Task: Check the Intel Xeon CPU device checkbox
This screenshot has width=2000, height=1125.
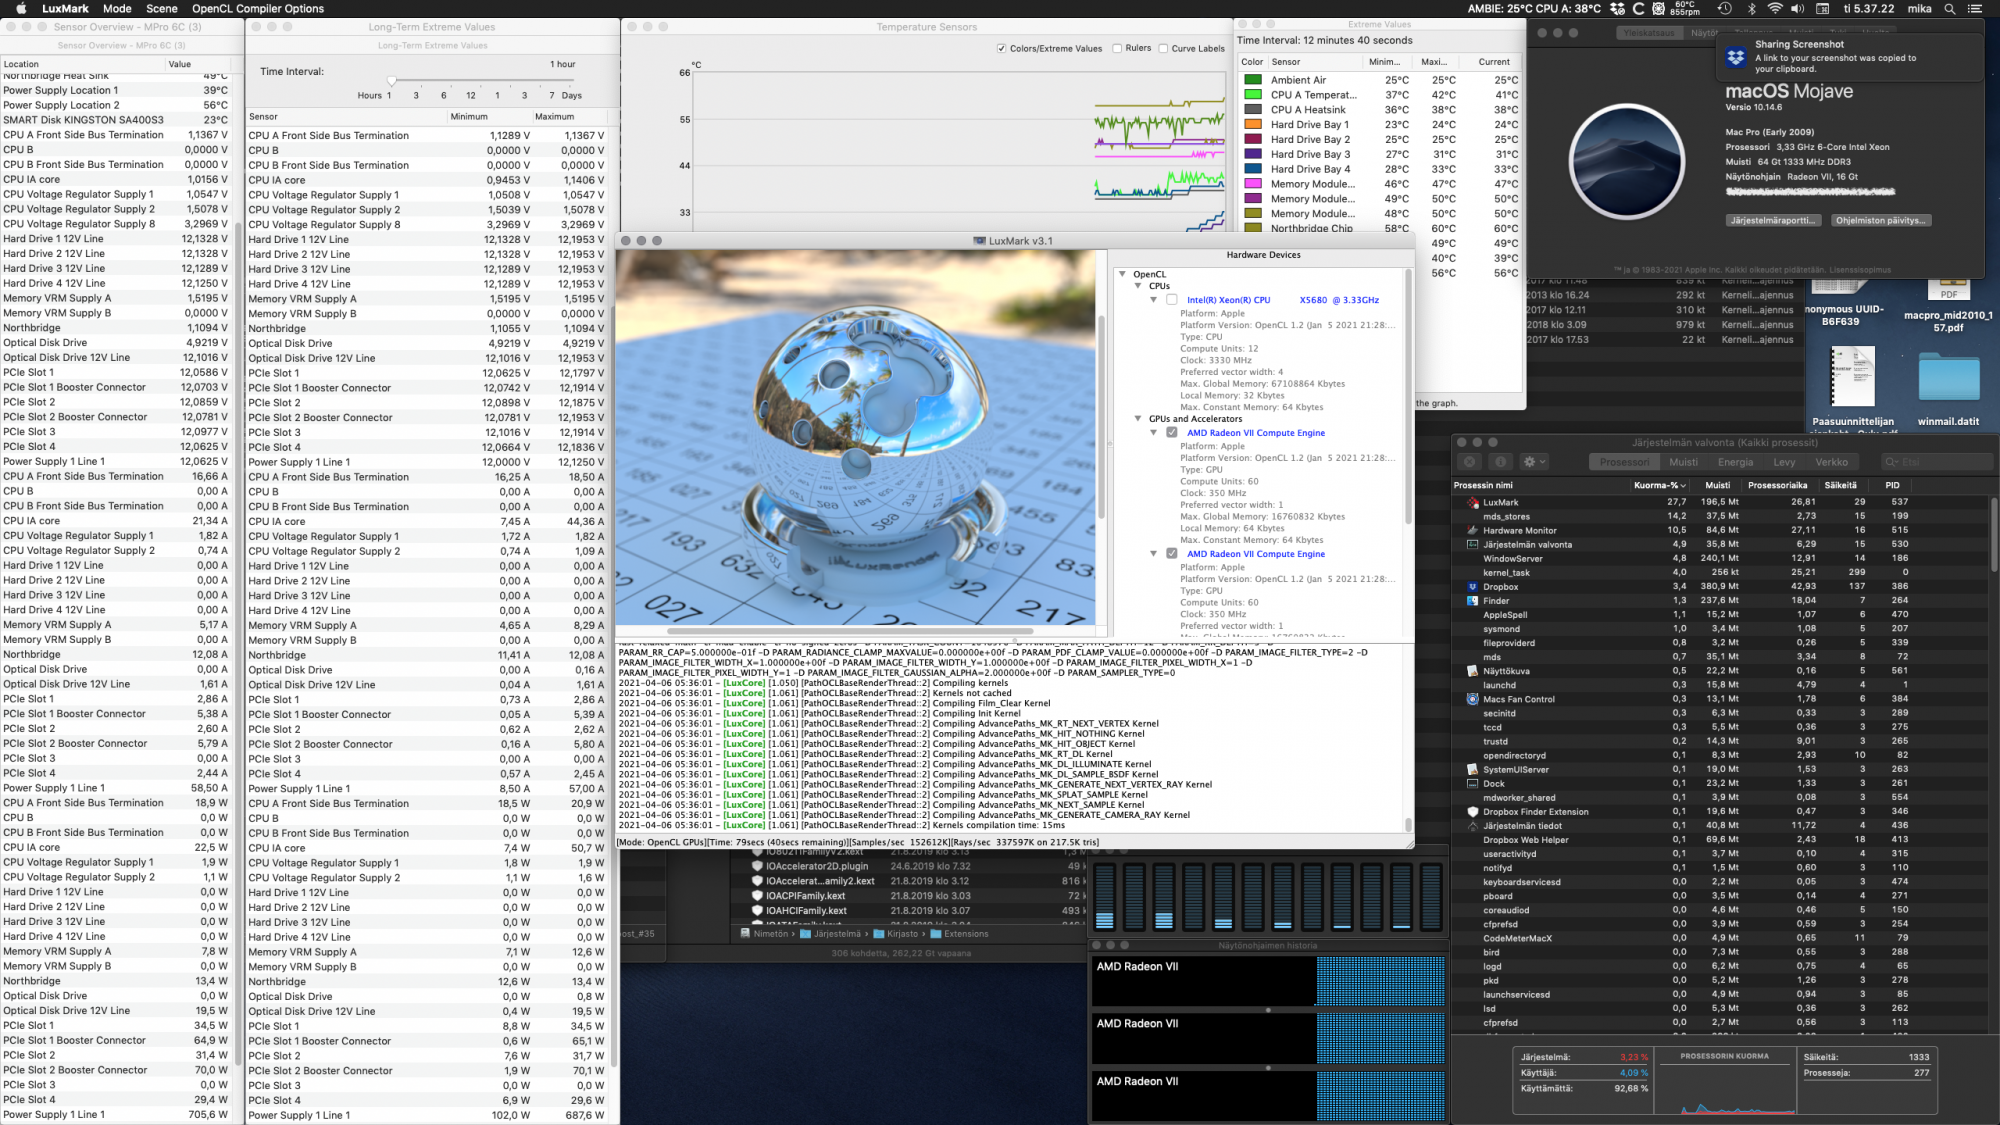Action: click(x=1171, y=300)
